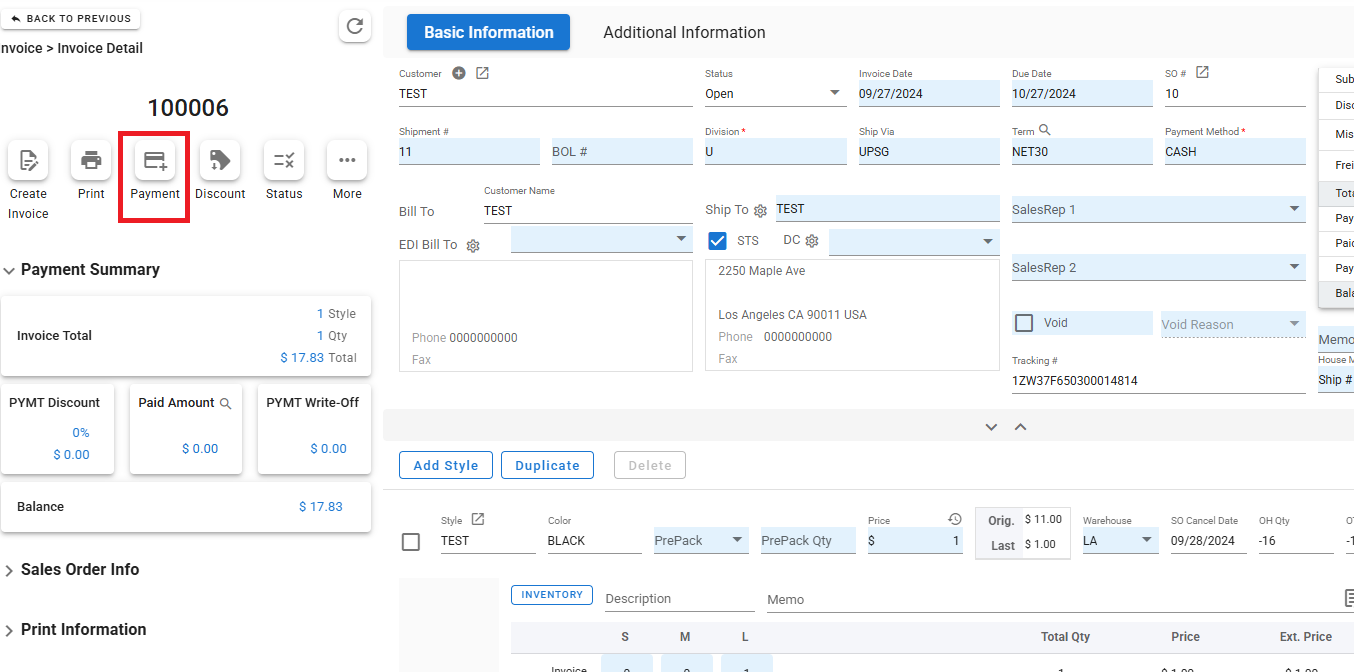Click the Invoice Date field

coord(929,93)
